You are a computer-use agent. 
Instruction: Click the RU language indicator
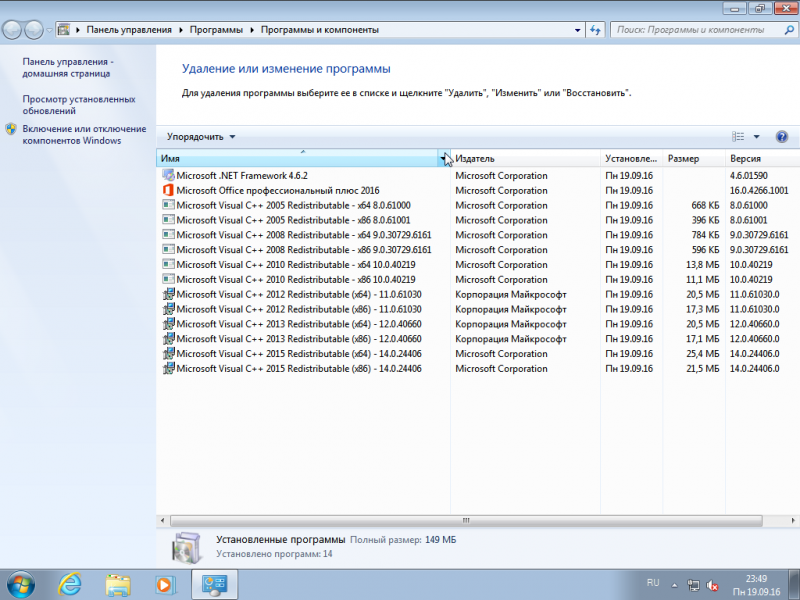653,583
